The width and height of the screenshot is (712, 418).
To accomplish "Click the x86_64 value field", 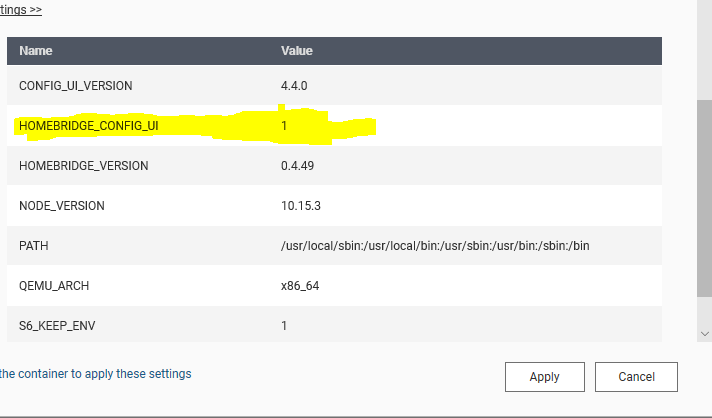I will [x=300, y=286].
